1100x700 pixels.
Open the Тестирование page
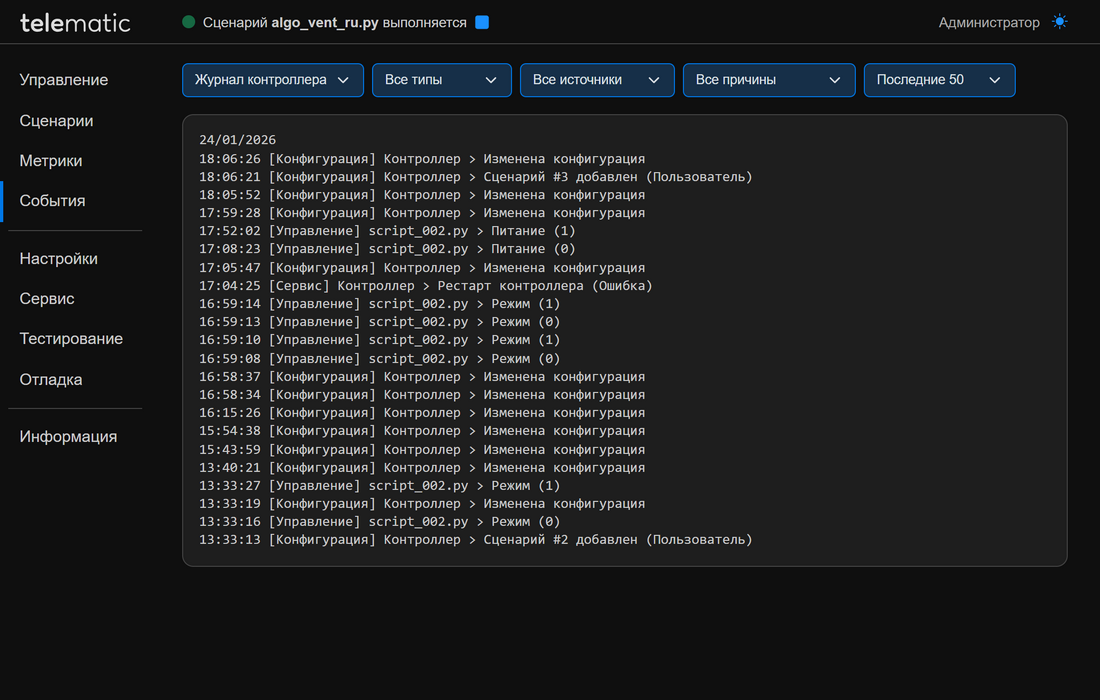click(71, 339)
